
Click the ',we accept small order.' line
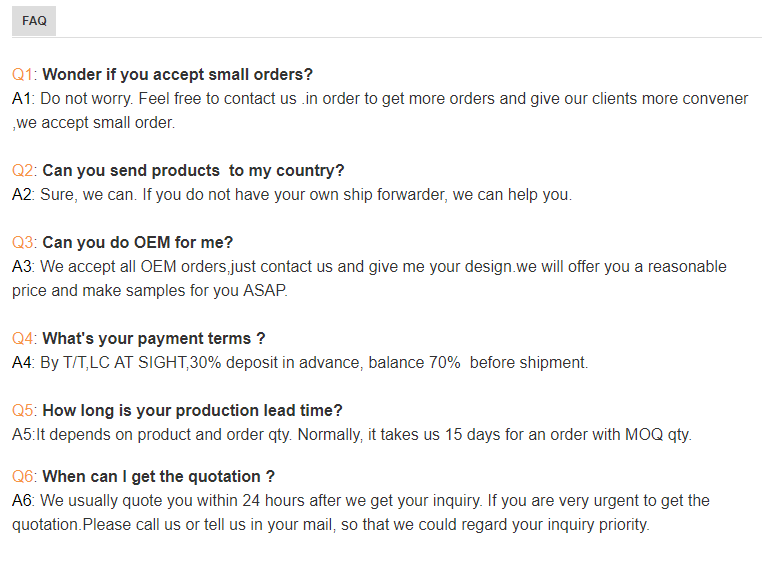(94, 123)
